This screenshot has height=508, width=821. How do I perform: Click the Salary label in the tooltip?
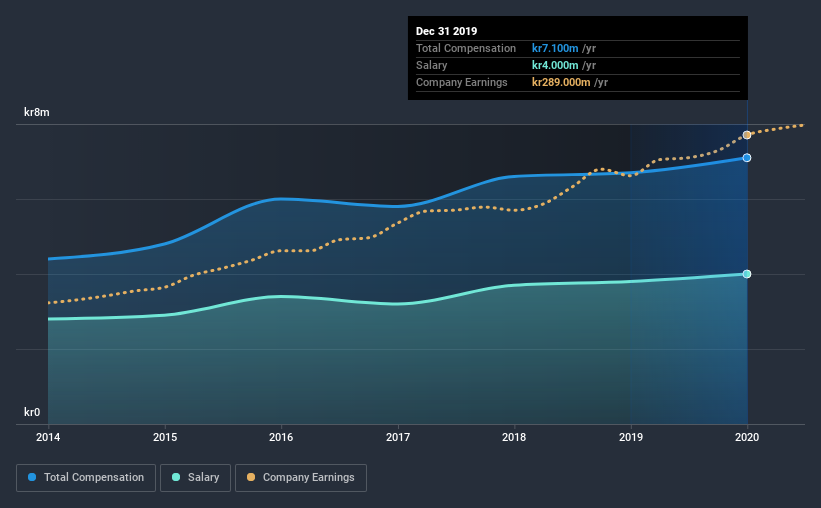[431, 65]
